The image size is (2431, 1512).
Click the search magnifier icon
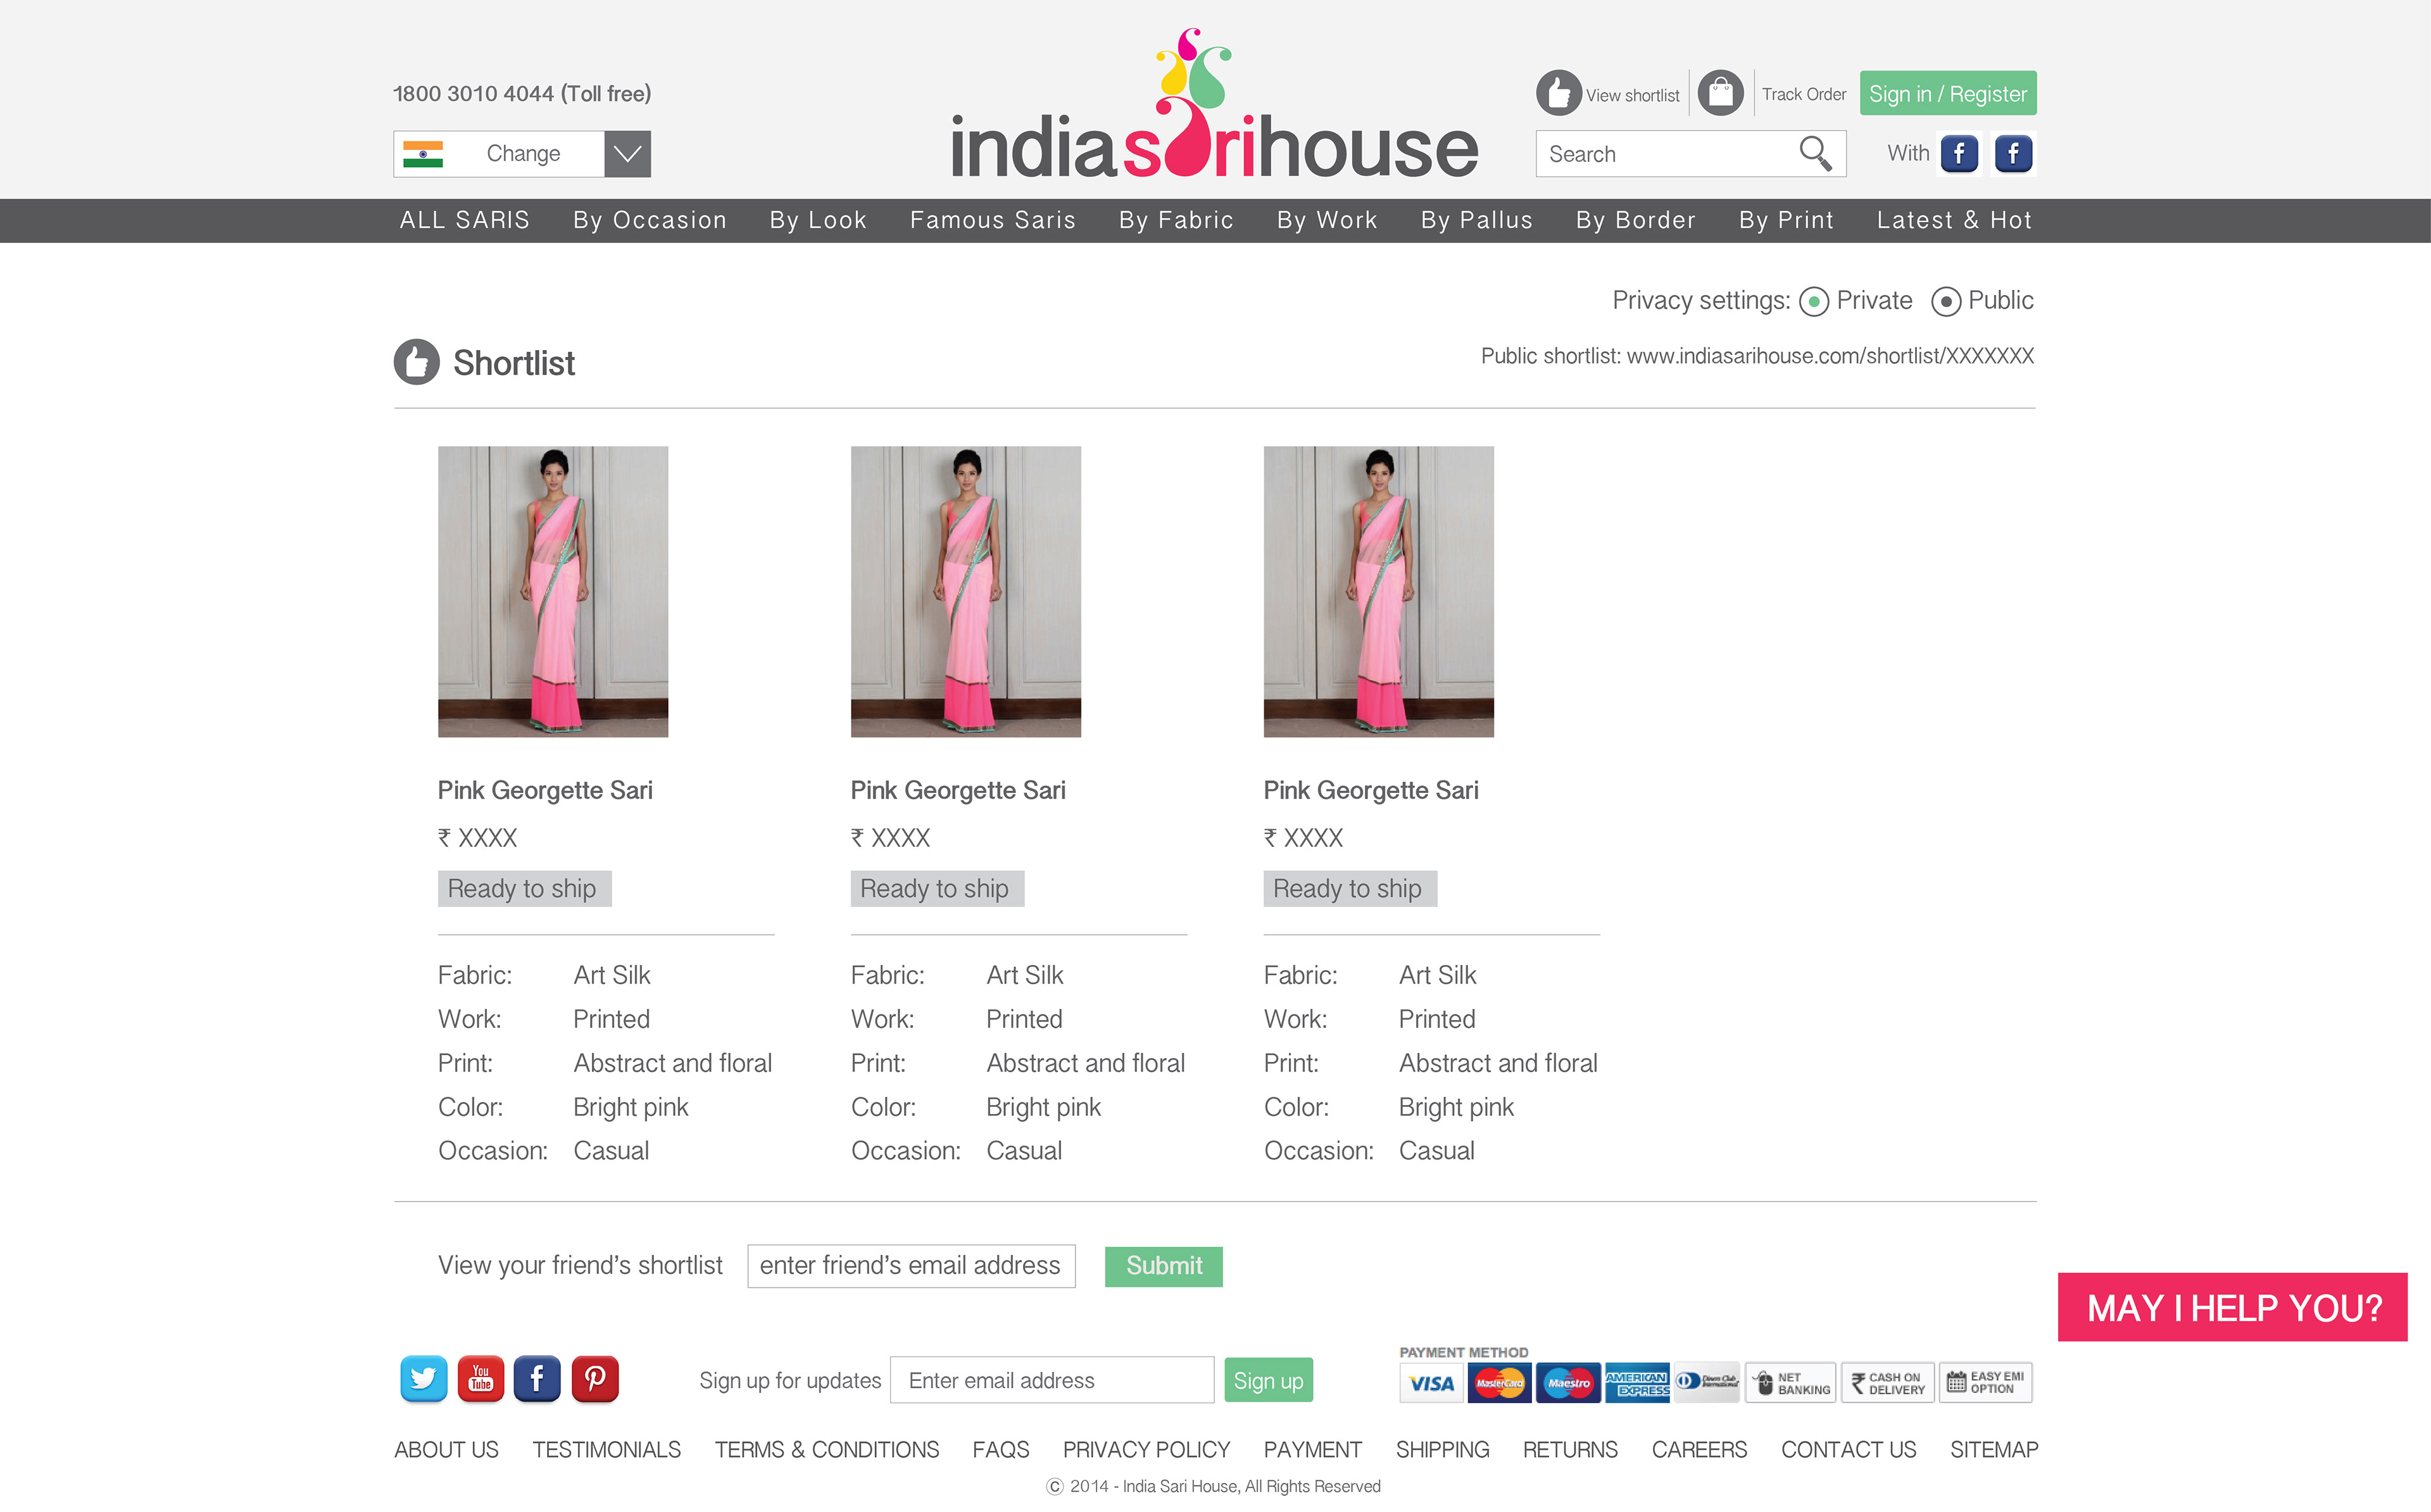[1814, 154]
